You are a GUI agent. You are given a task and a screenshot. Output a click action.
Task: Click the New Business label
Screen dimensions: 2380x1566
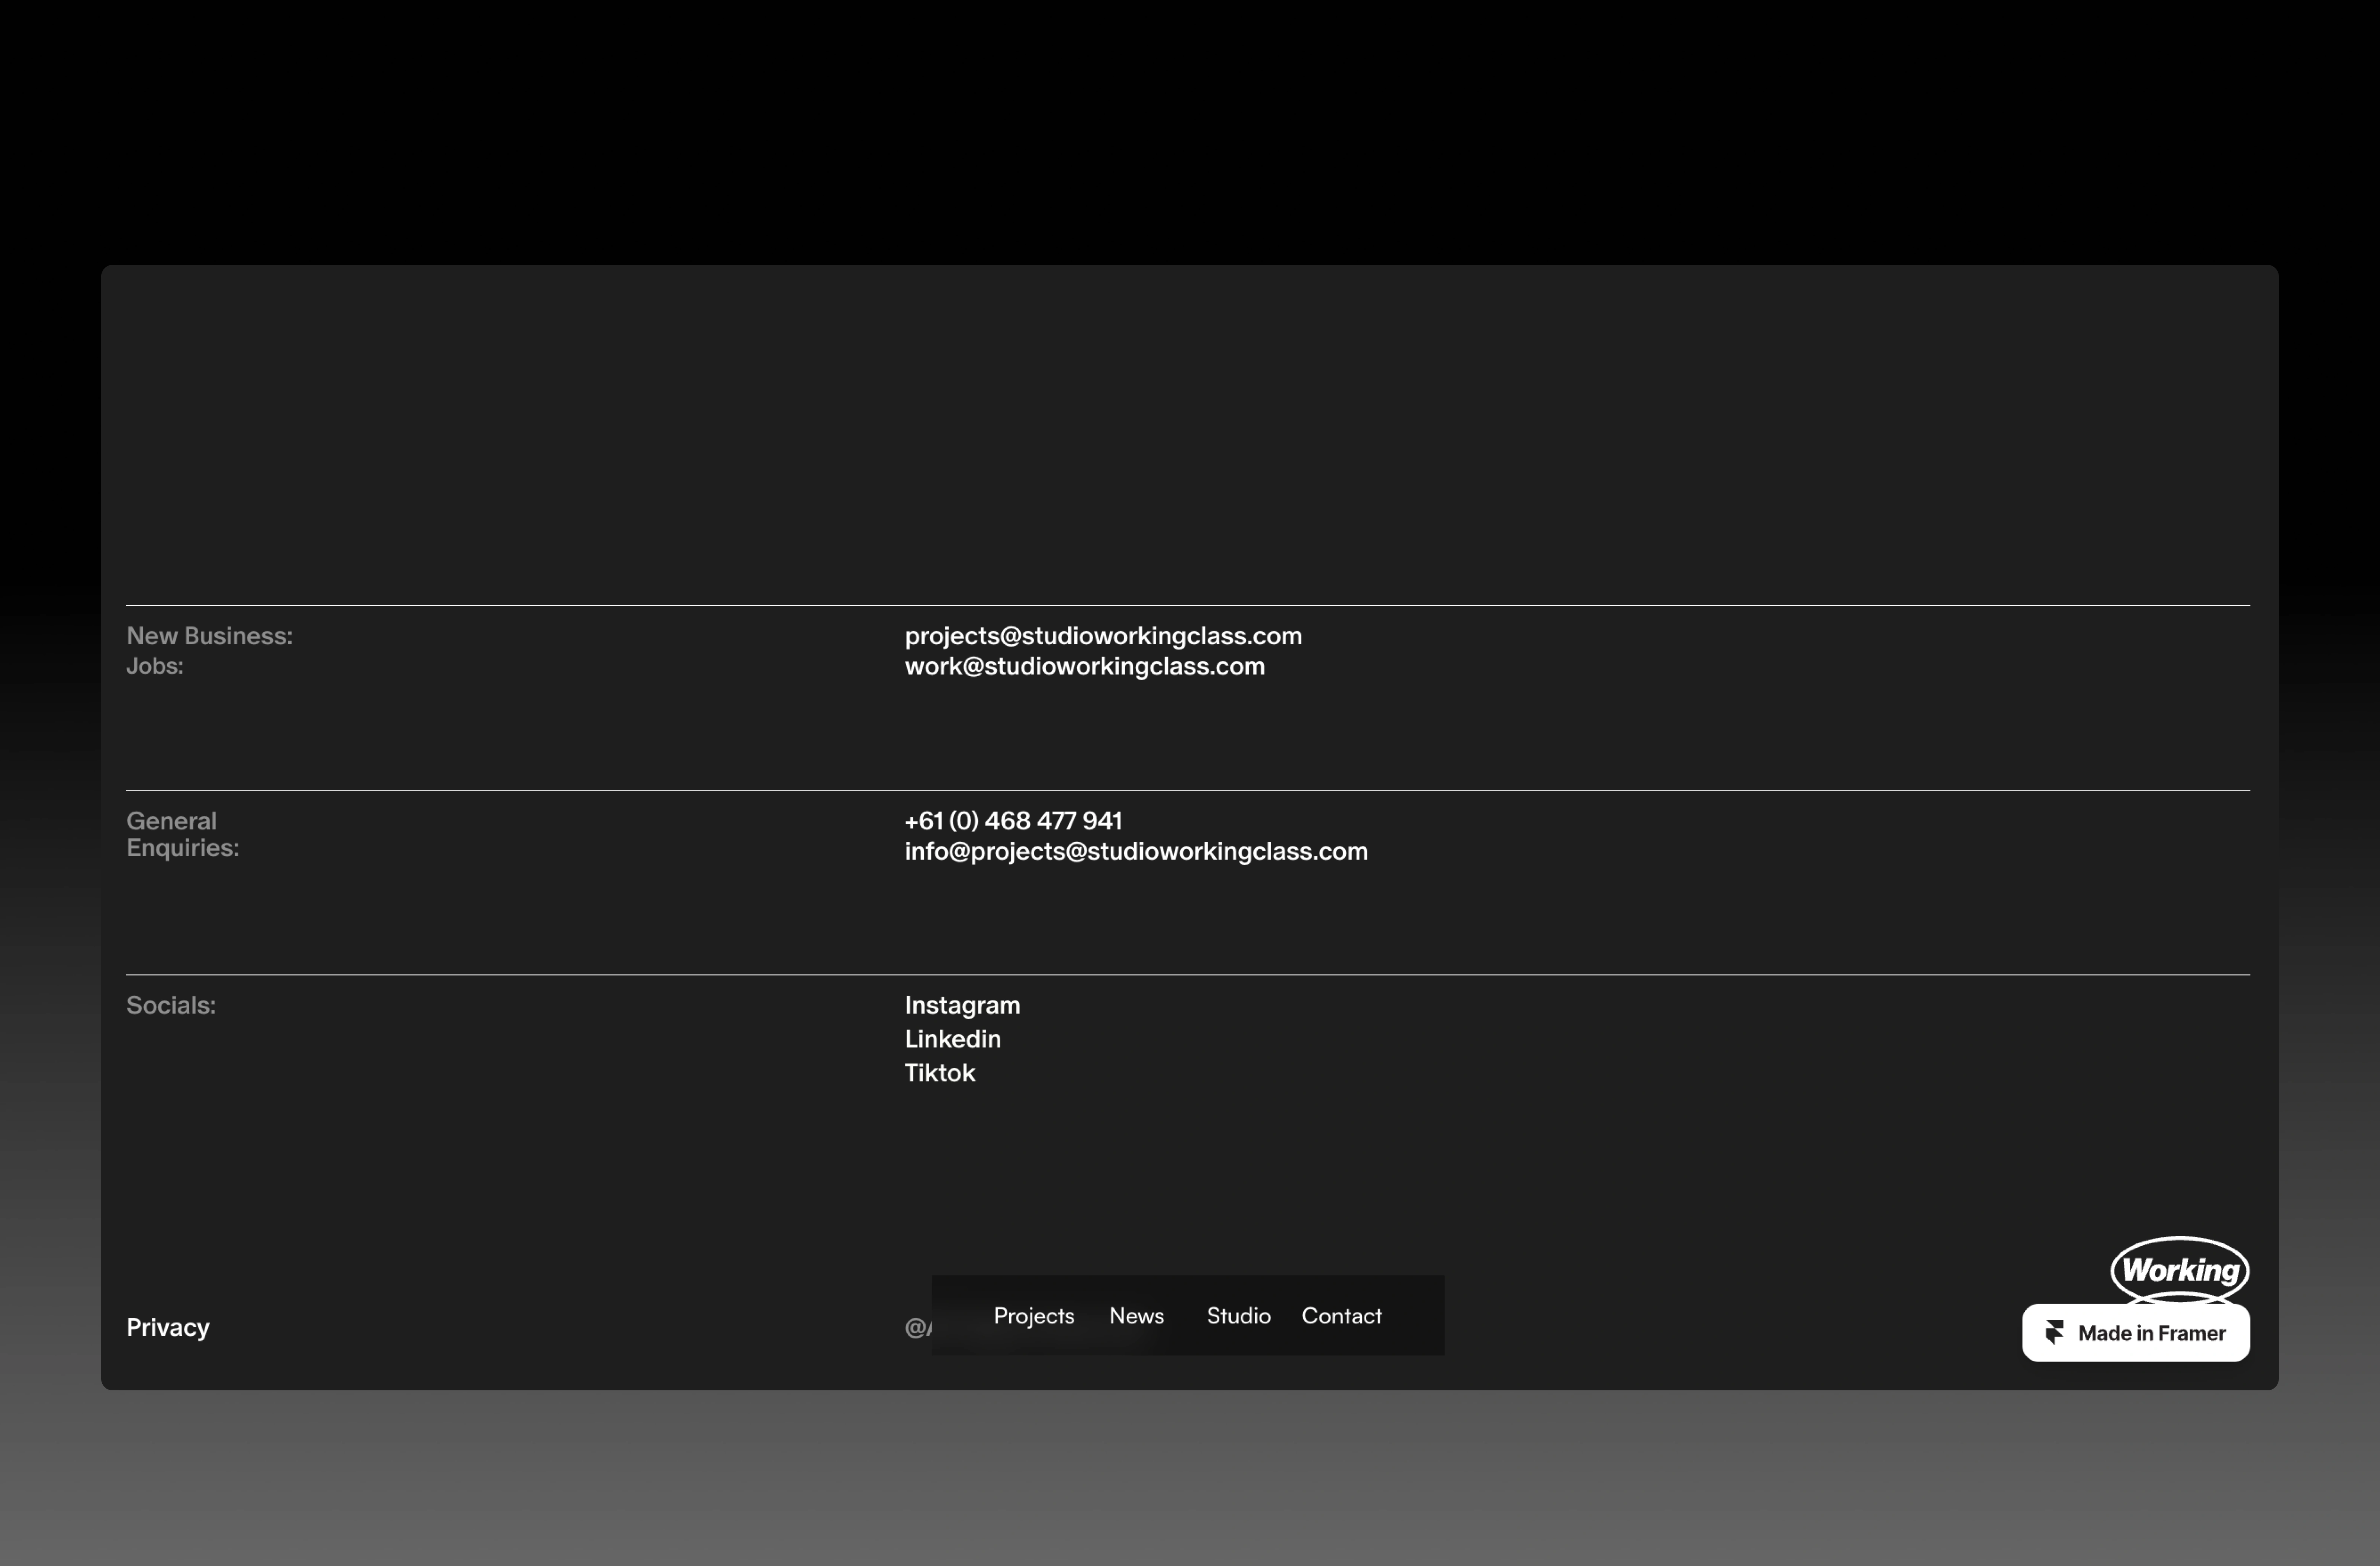[209, 636]
